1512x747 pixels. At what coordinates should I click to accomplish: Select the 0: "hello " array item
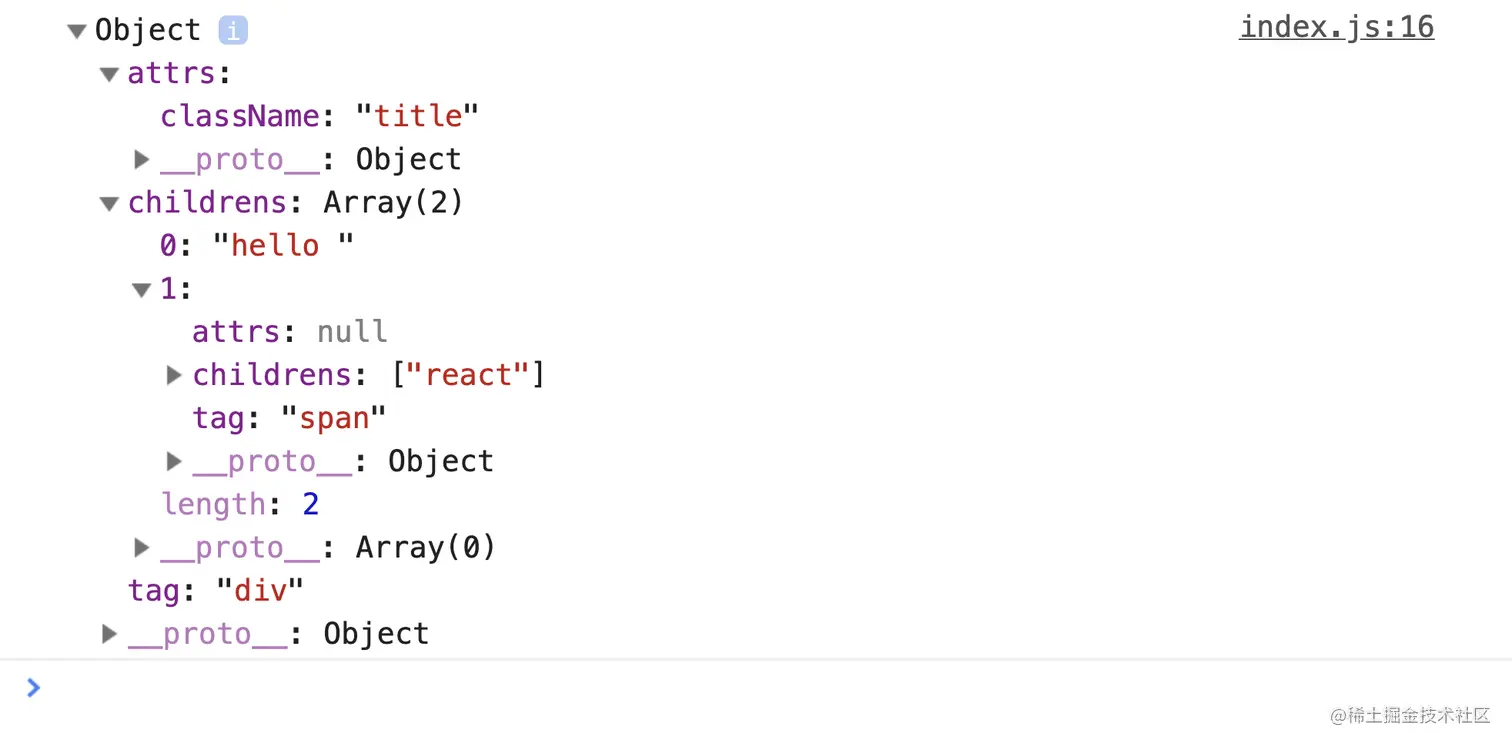pyautogui.click(x=257, y=246)
